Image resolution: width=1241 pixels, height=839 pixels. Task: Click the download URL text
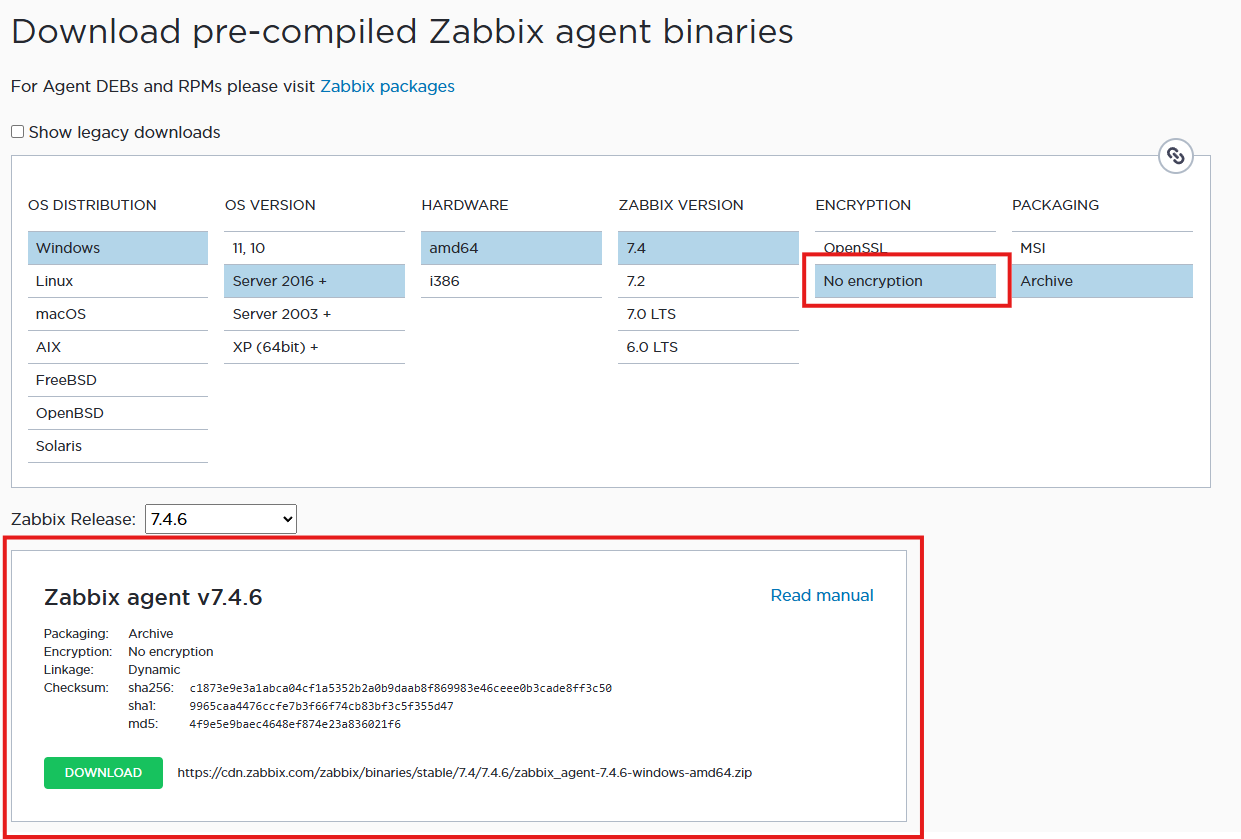pyautogui.click(x=464, y=773)
